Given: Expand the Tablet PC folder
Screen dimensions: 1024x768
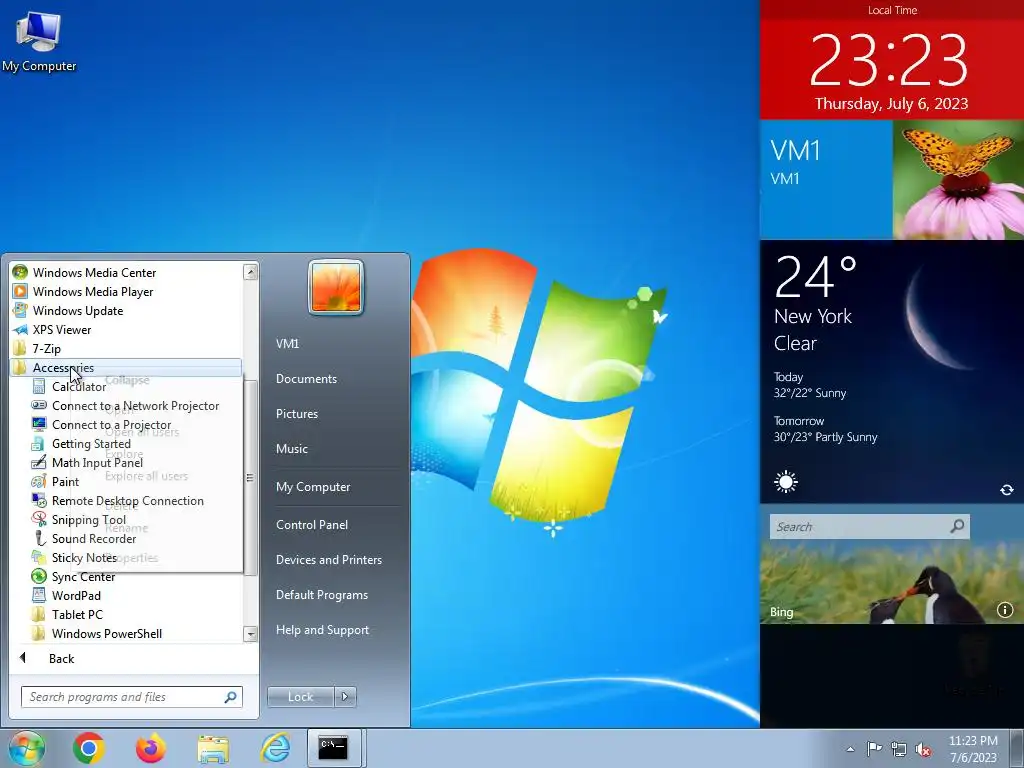Looking at the screenshot, I should pos(76,614).
